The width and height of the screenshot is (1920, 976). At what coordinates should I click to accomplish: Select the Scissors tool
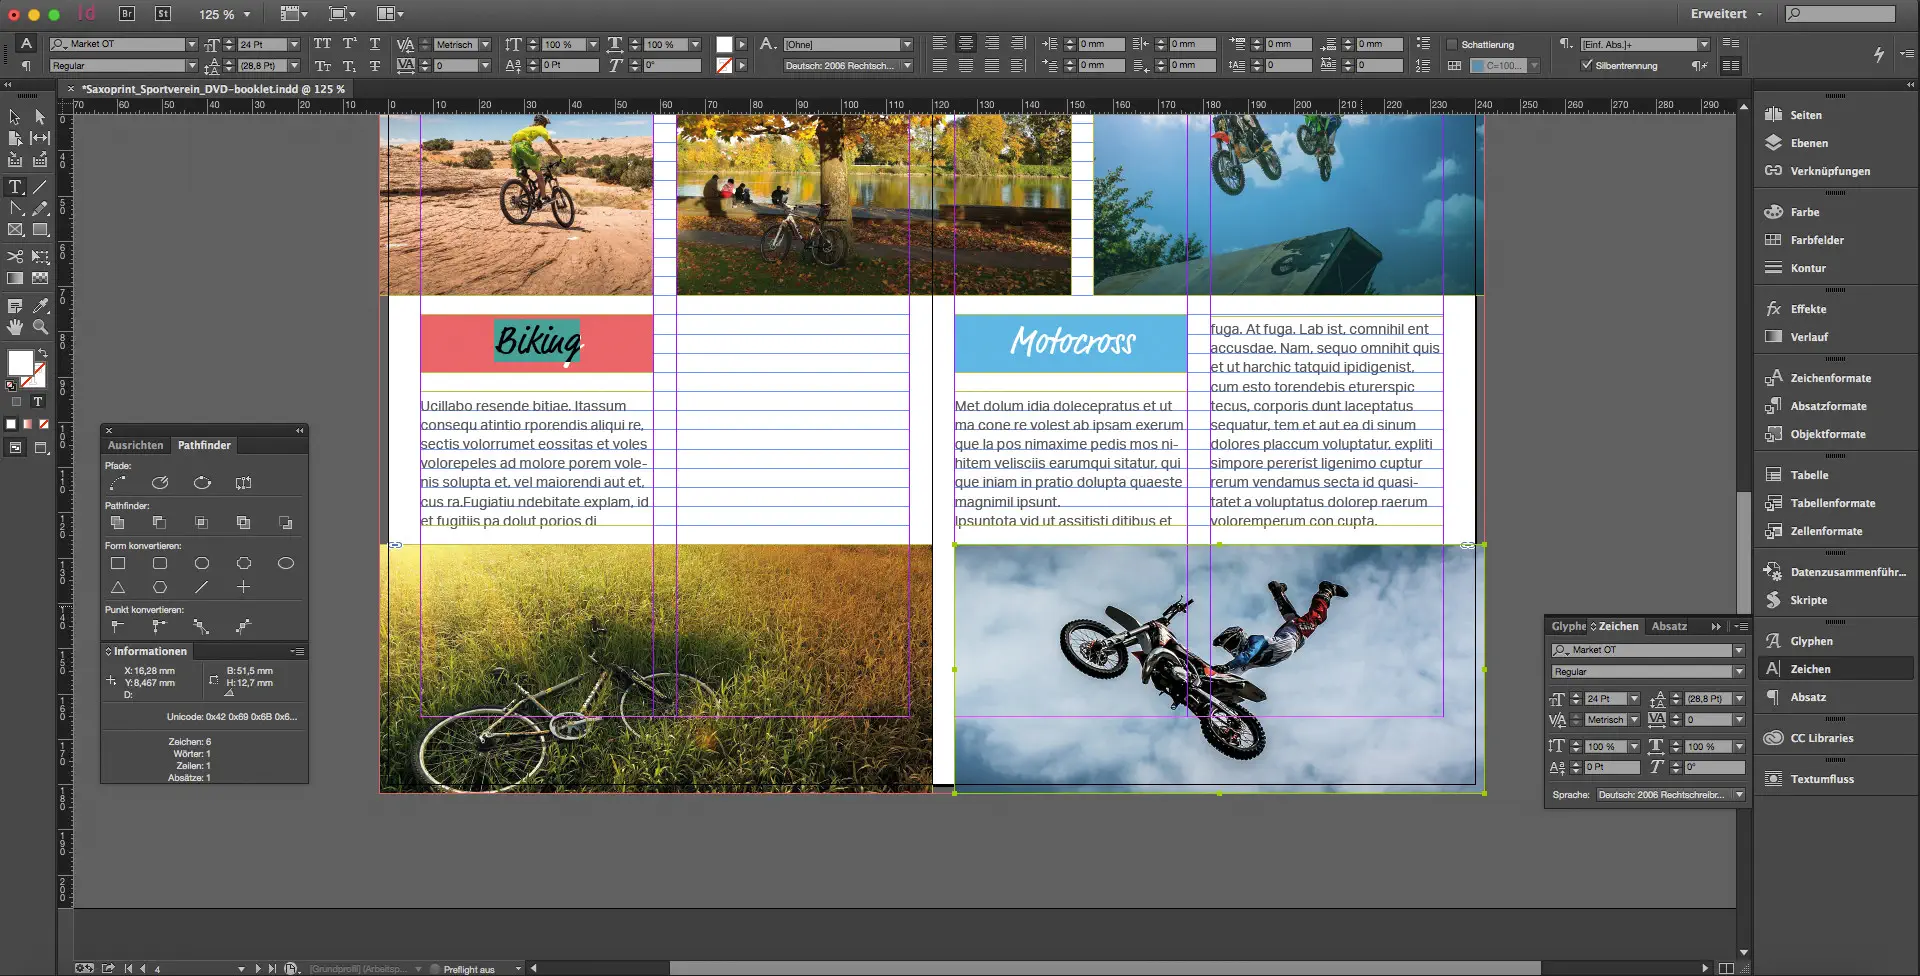tap(16, 257)
